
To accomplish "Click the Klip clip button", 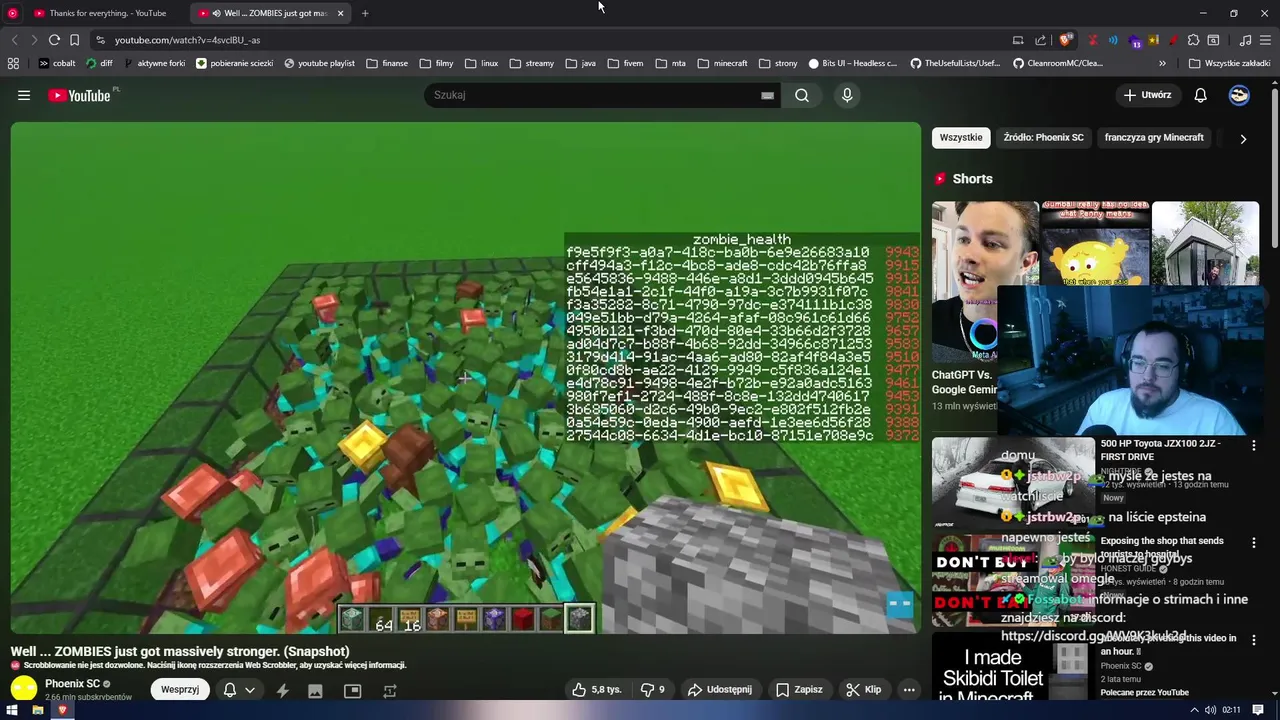I will pos(863,689).
